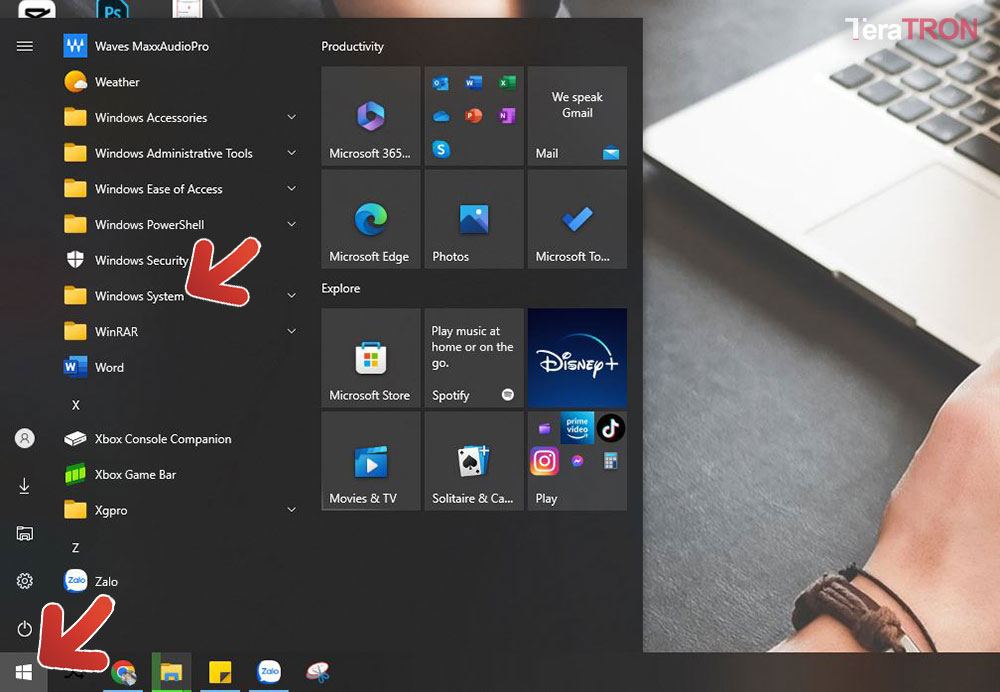Open File Explorer from the taskbar
1000x692 pixels.
click(171, 672)
